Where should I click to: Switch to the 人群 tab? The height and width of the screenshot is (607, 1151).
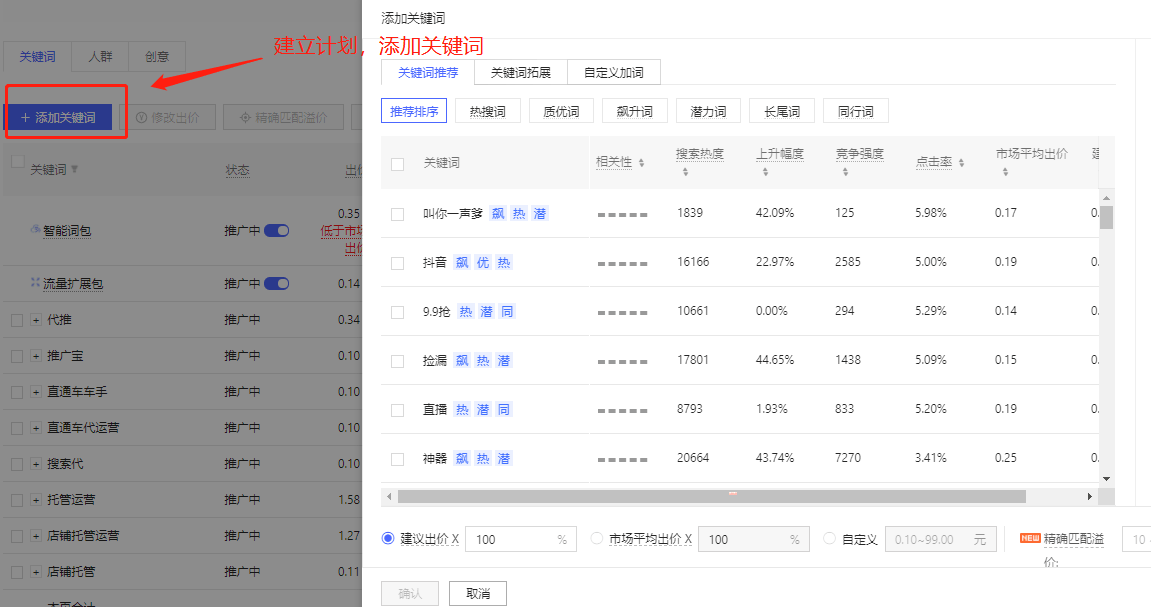point(100,57)
